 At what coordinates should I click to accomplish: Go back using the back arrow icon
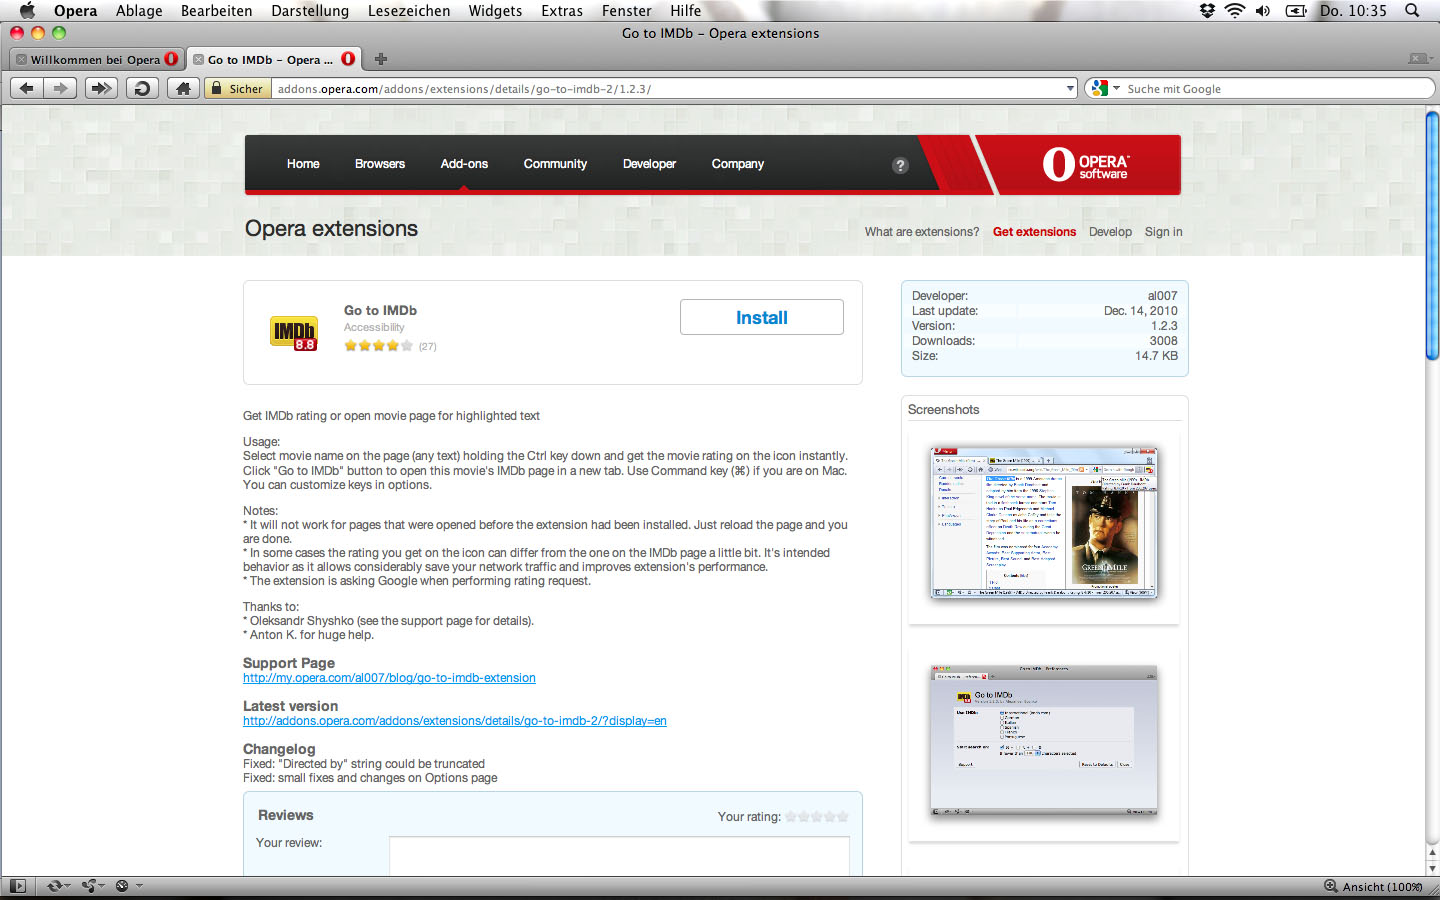coord(26,88)
